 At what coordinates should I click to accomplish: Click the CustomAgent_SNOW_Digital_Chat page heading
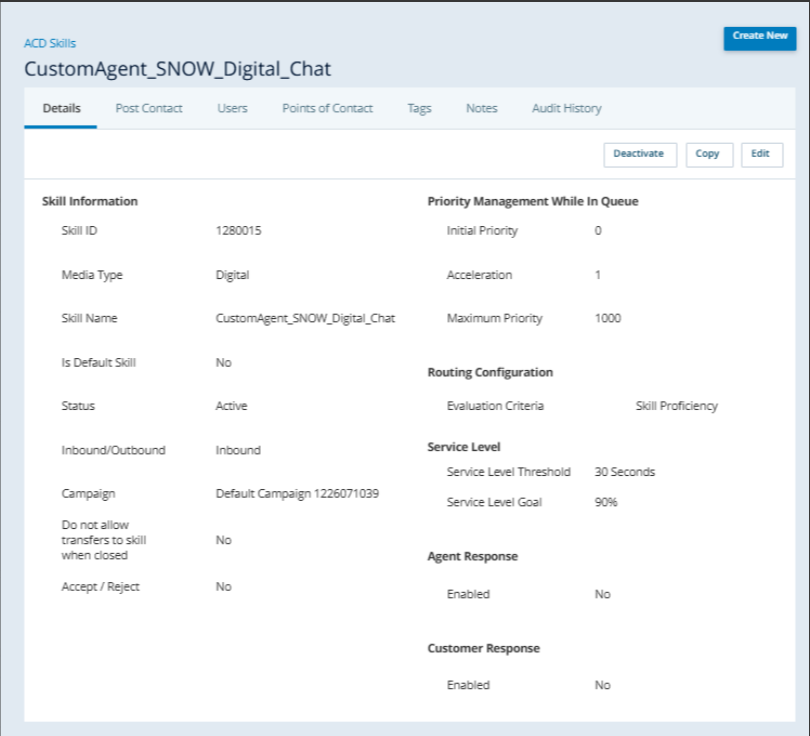pos(177,69)
